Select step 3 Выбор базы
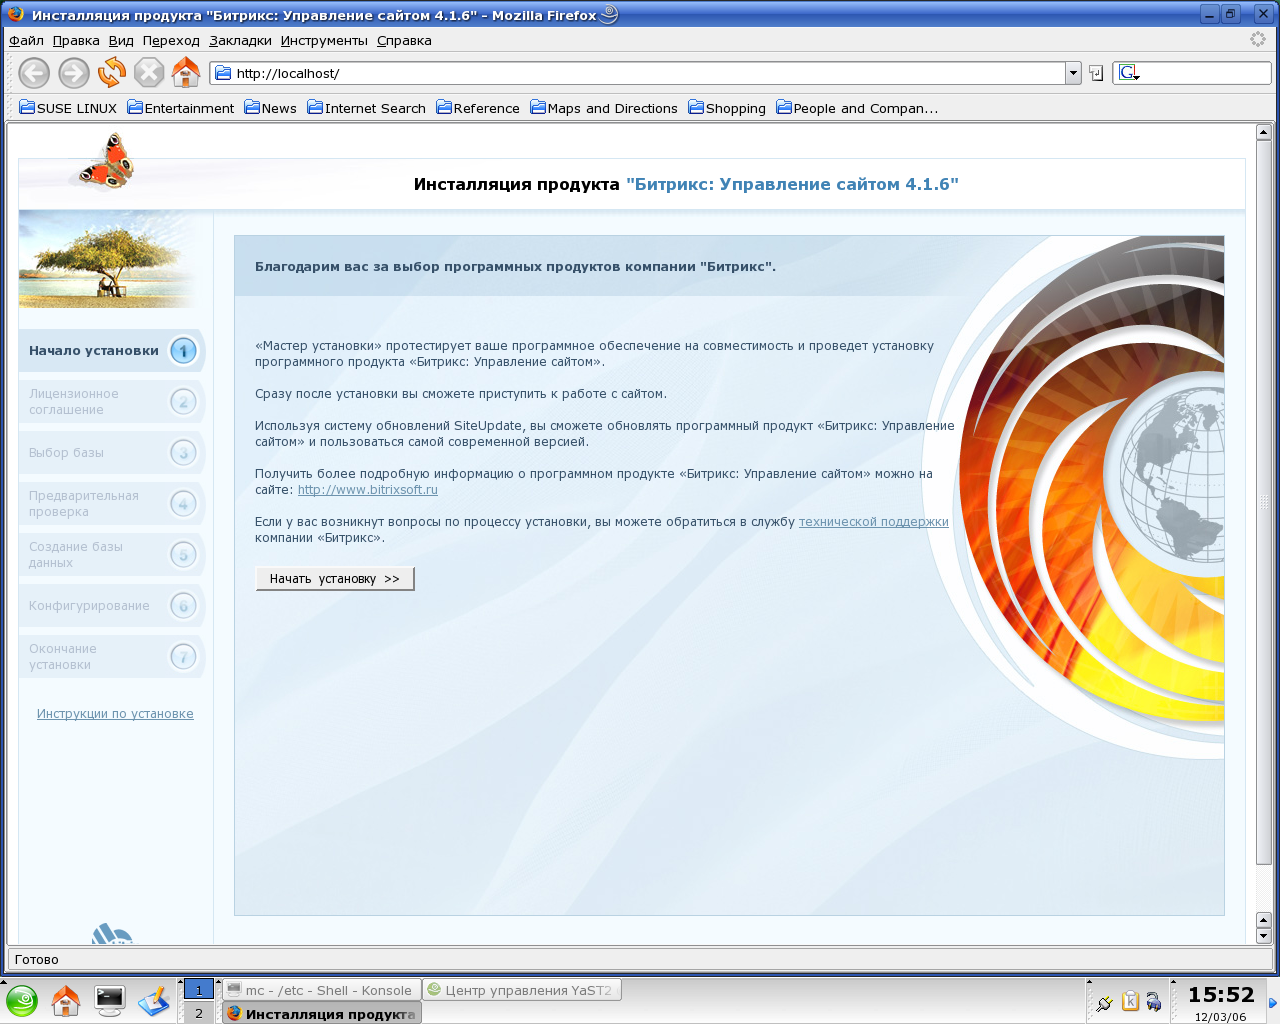 pos(111,453)
